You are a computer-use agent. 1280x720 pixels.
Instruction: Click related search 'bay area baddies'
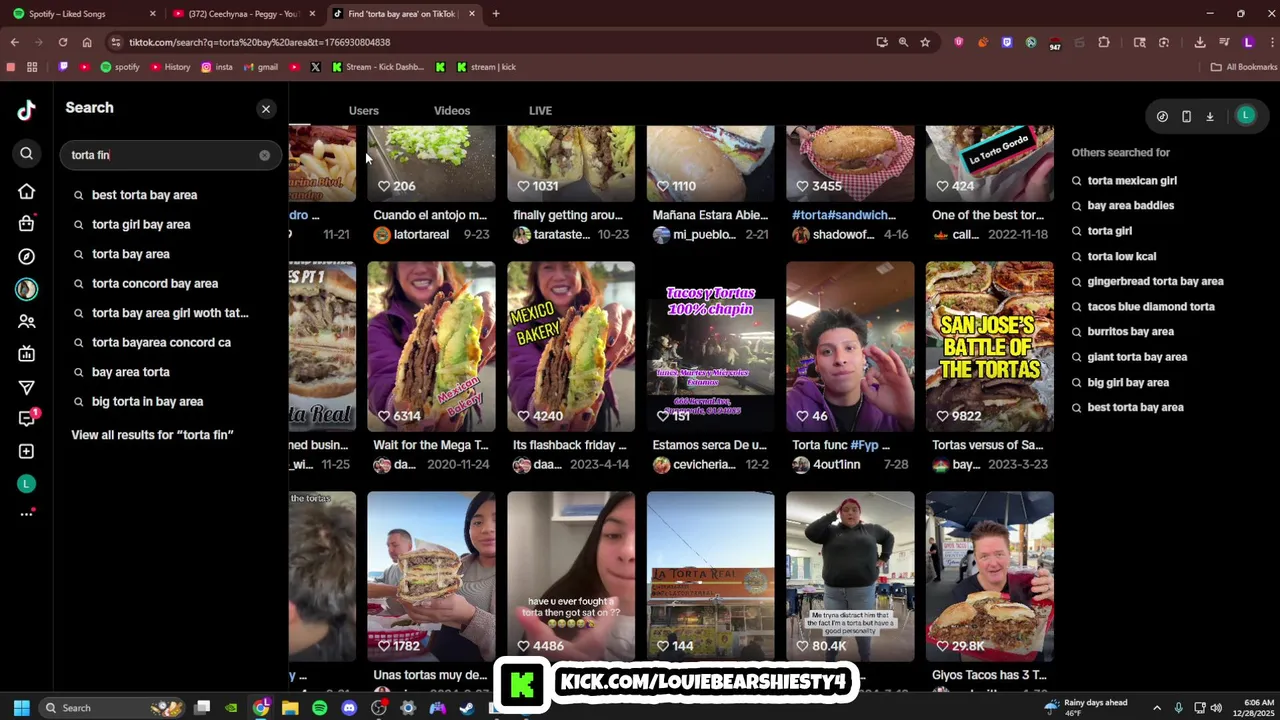click(1130, 206)
